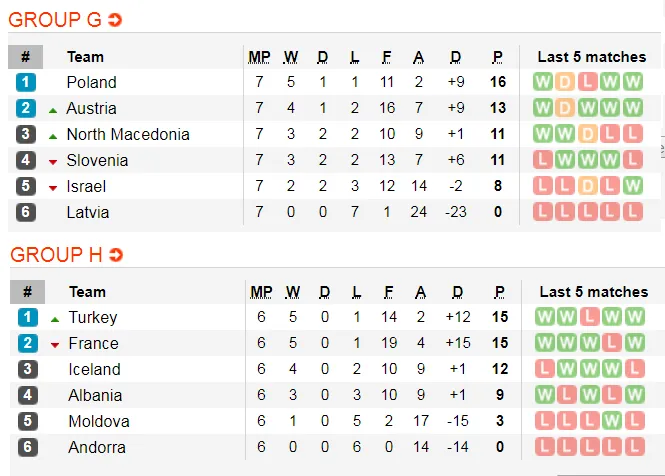Sort Group G by the P points column
Image resolution: width=665 pixels, height=476 pixels.
tap(498, 57)
